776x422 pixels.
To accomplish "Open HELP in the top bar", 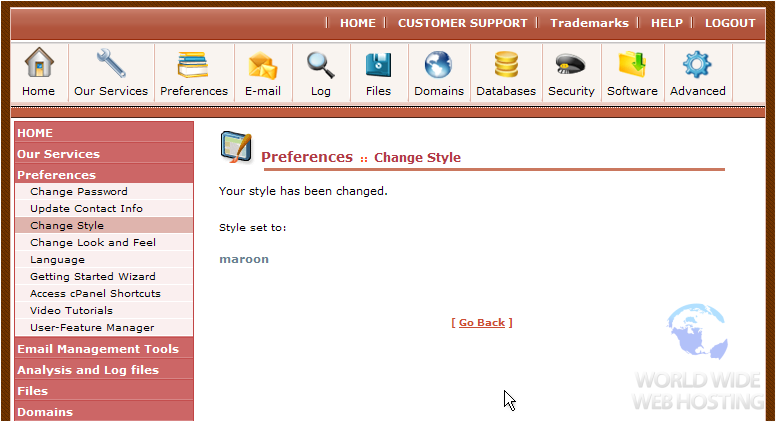I will [667, 23].
